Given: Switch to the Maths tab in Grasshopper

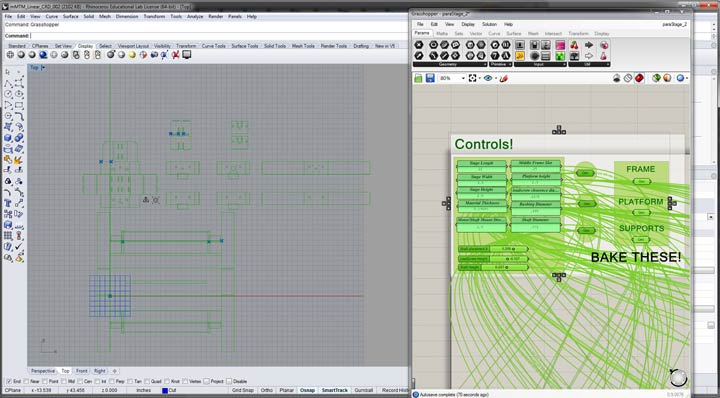Looking at the screenshot, I should (442, 34).
